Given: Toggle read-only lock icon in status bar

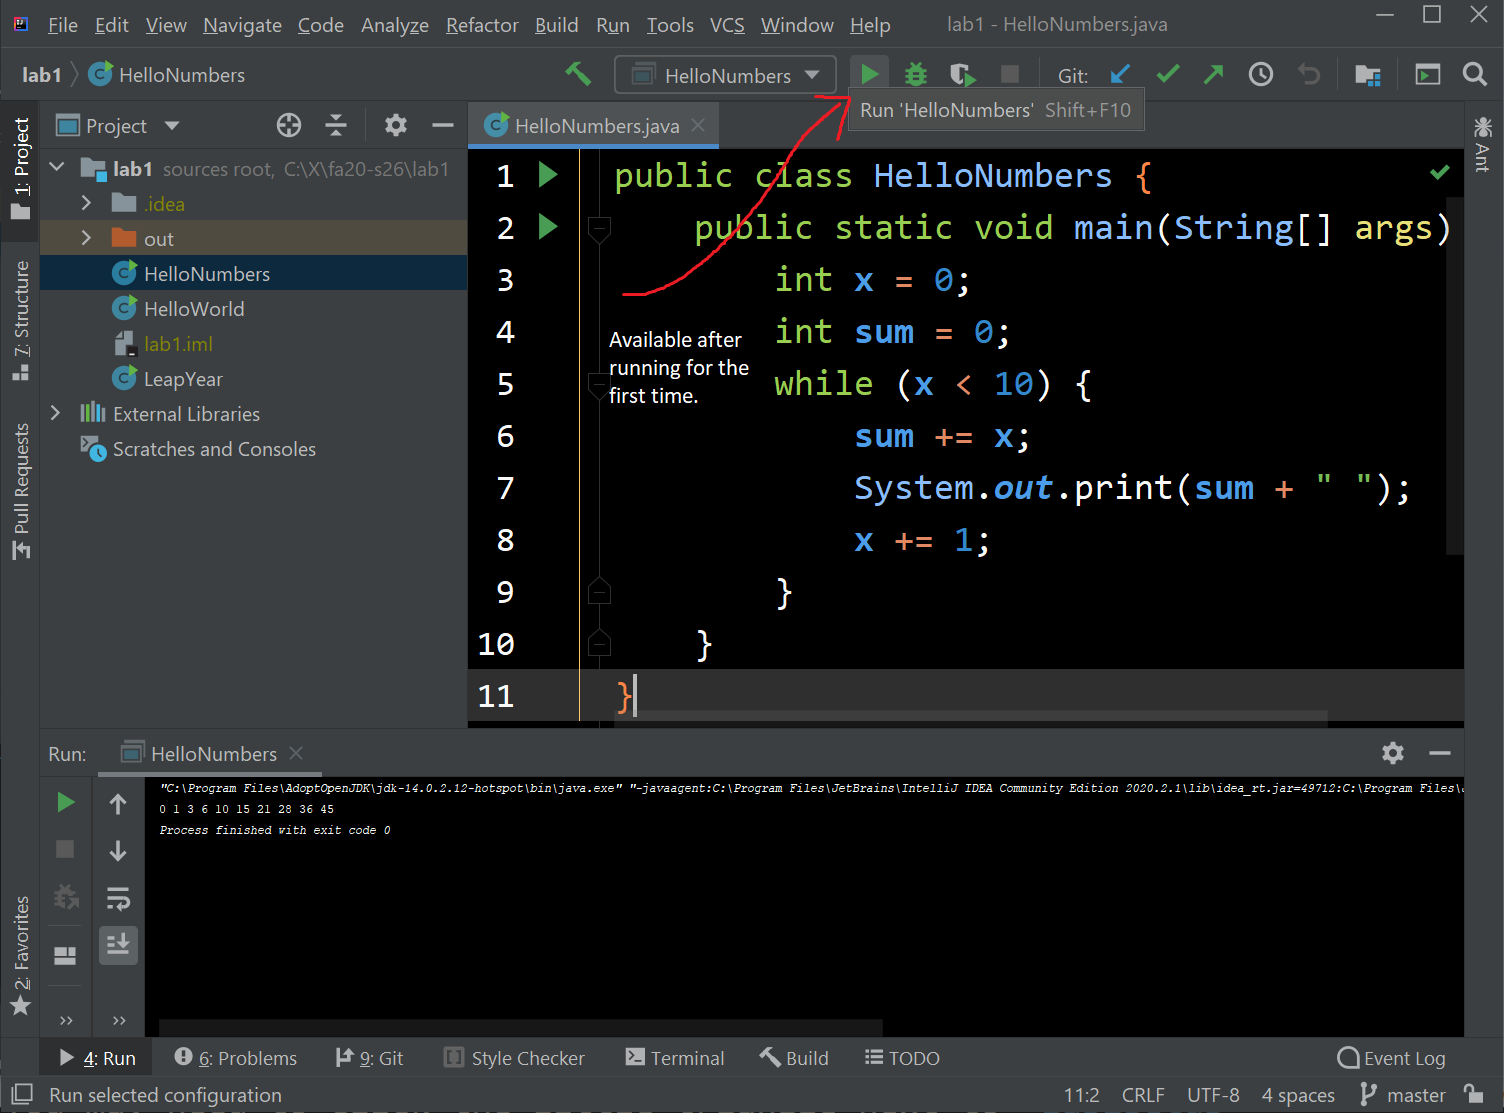Looking at the screenshot, I should coord(1473,1093).
